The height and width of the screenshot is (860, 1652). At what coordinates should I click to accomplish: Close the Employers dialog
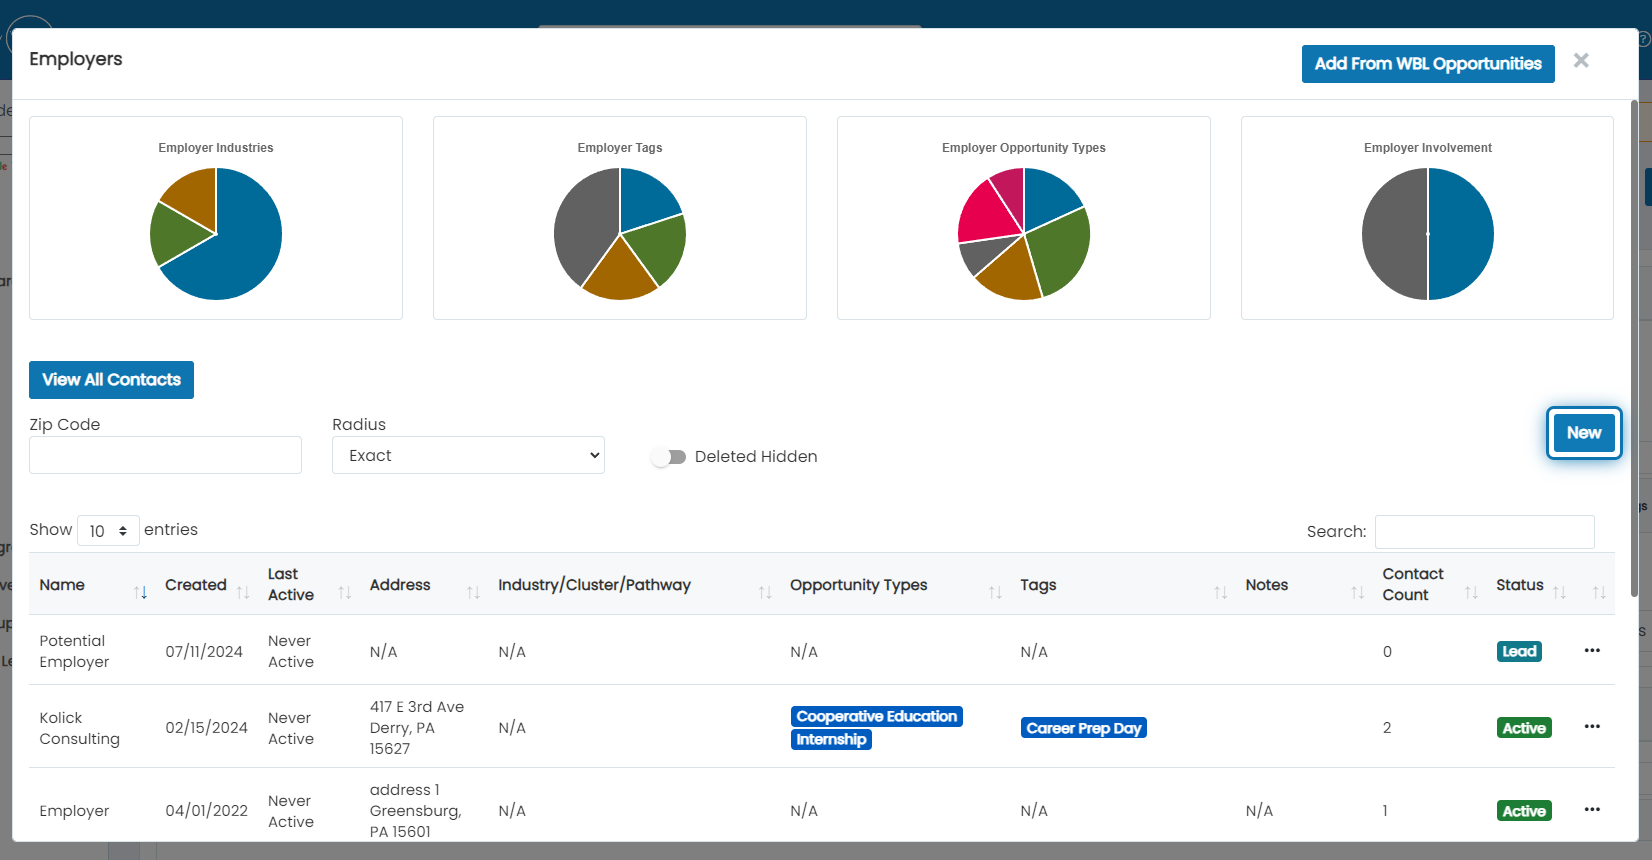point(1581,61)
